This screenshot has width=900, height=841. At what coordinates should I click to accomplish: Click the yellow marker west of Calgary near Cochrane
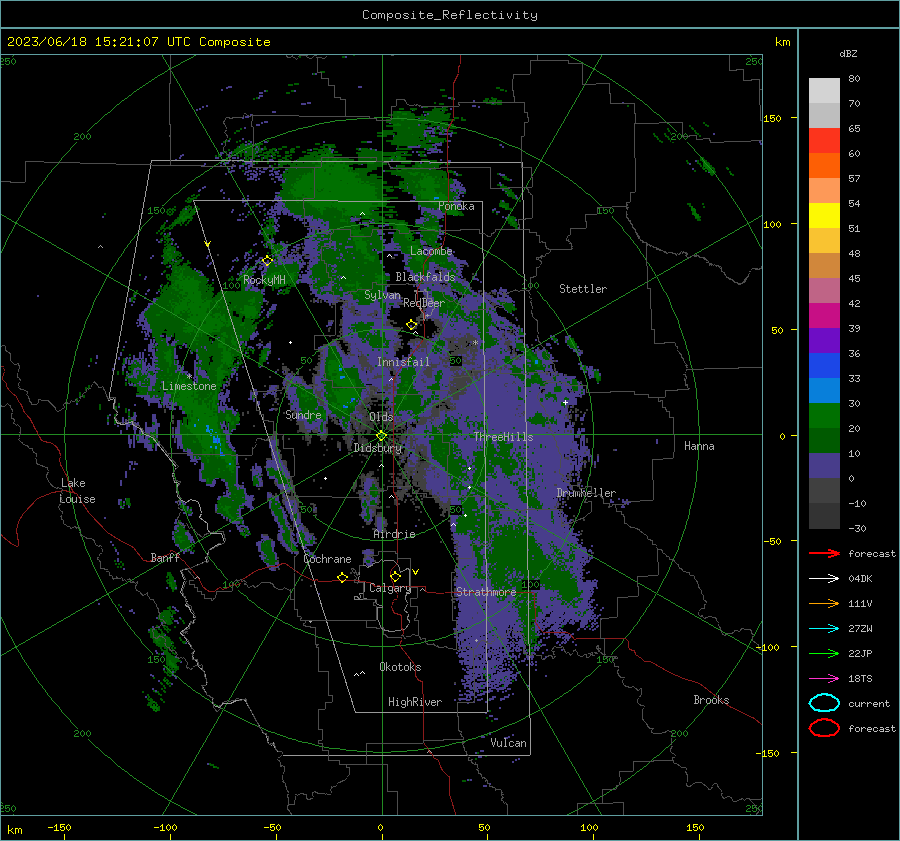point(342,577)
